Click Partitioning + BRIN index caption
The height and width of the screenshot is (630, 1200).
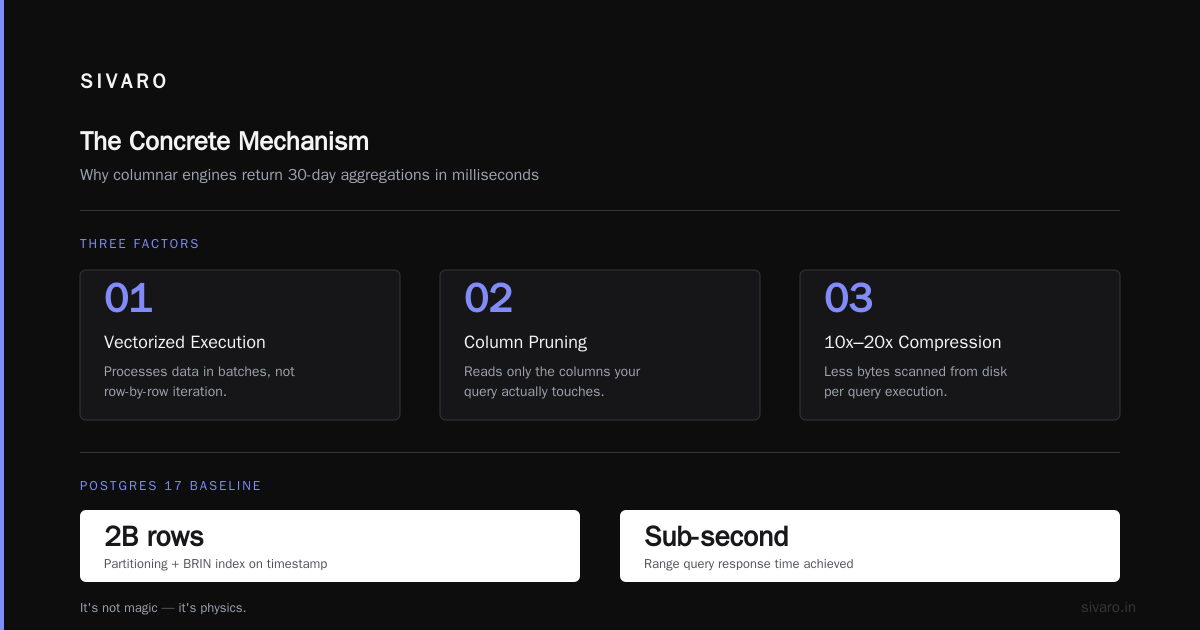(x=215, y=564)
